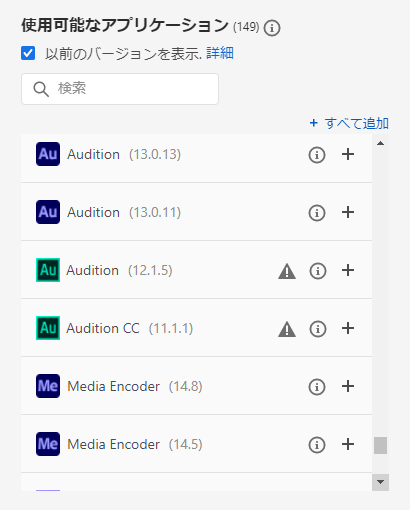The height and width of the screenshot is (510, 410).
Task: Select the Media Encoder (14.8) row text
Action: click(135, 386)
